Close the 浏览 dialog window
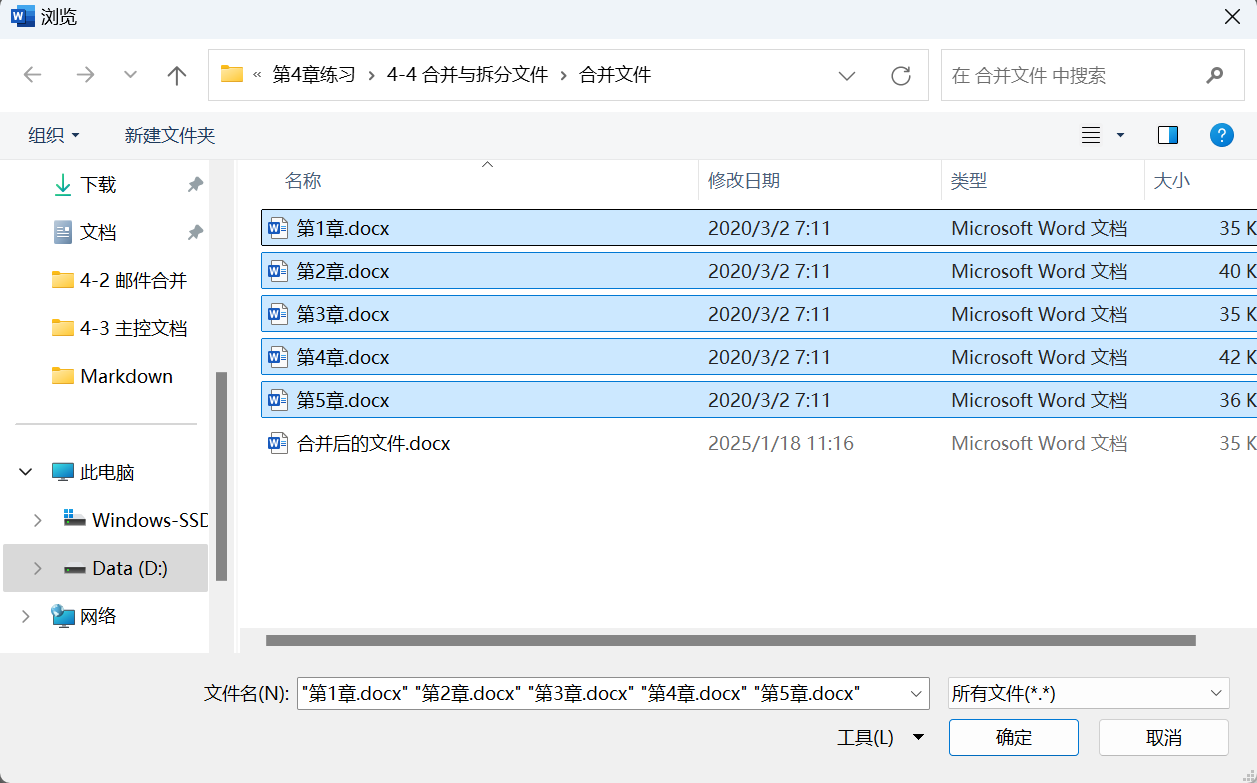Viewport: 1257px width, 783px height. 1232,17
